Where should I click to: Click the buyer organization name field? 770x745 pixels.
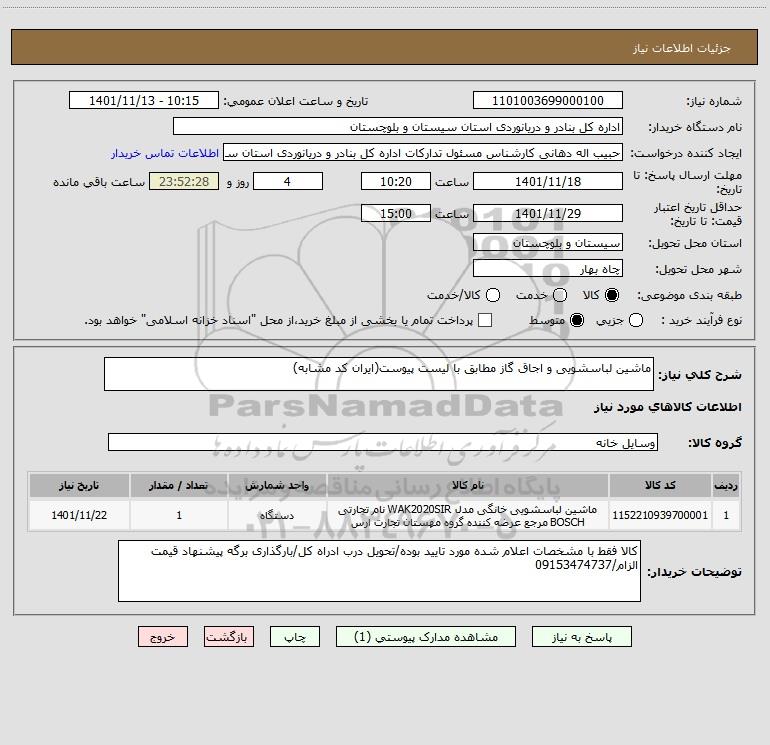click(398, 127)
